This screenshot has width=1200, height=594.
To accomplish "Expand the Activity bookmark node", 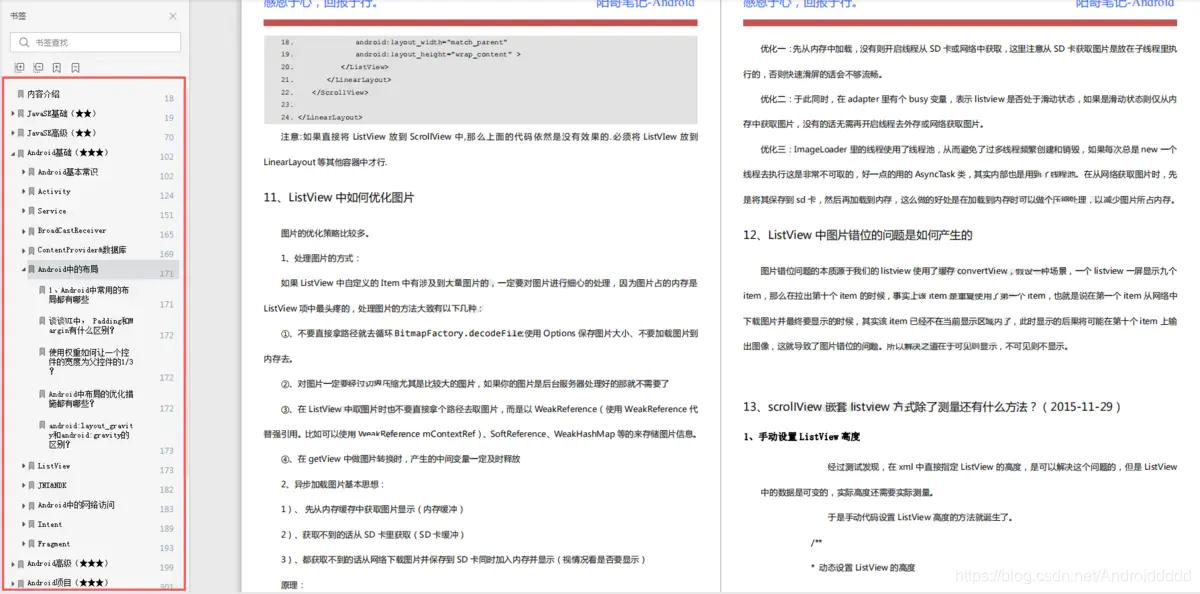I will 22,191.
